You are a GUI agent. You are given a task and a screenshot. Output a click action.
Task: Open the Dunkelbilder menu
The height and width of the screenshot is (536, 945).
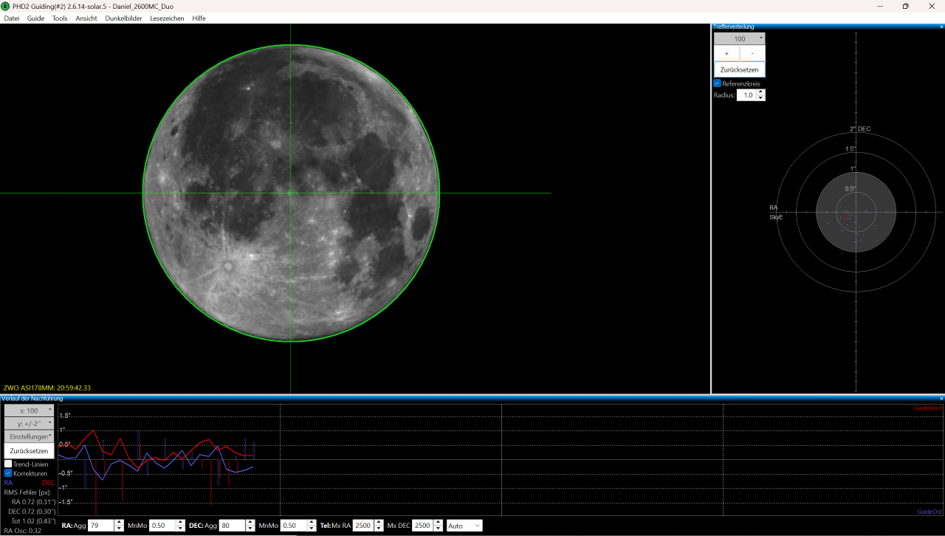(124, 18)
